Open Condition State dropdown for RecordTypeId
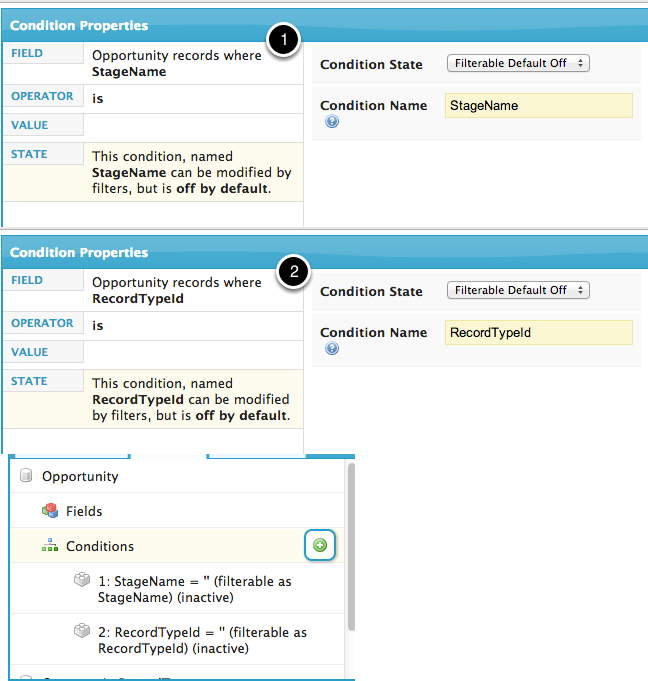This screenshot has height=681, width=648. (x=517, y=290)
